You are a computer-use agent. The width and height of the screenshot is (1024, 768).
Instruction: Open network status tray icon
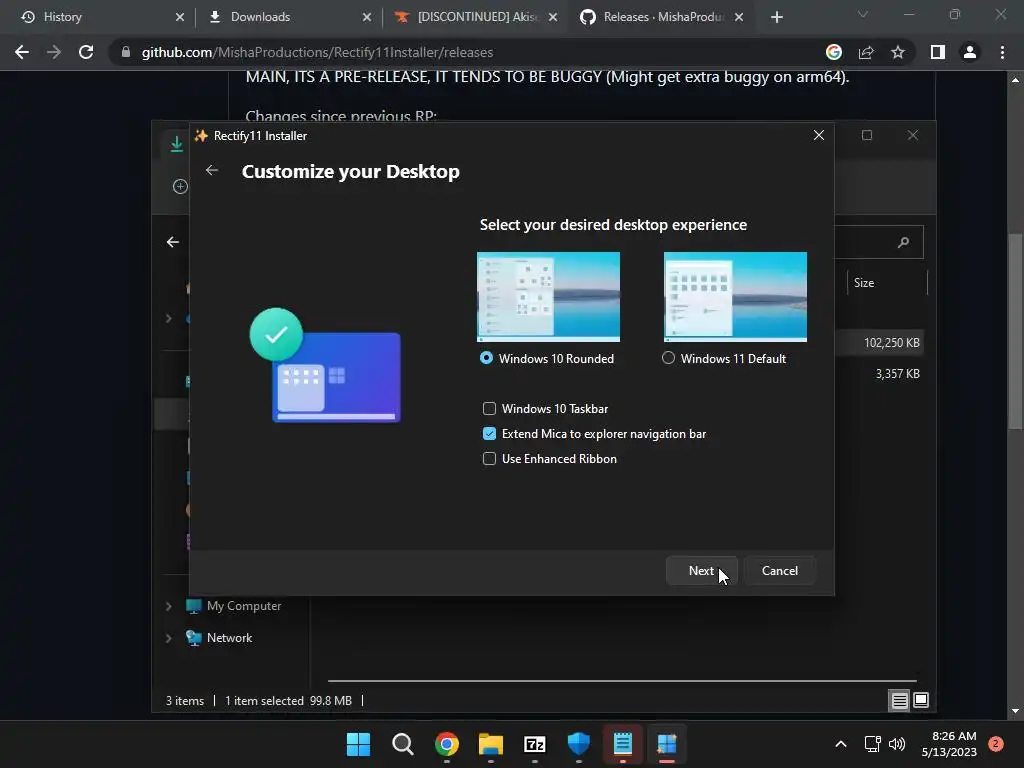[872, 744]
